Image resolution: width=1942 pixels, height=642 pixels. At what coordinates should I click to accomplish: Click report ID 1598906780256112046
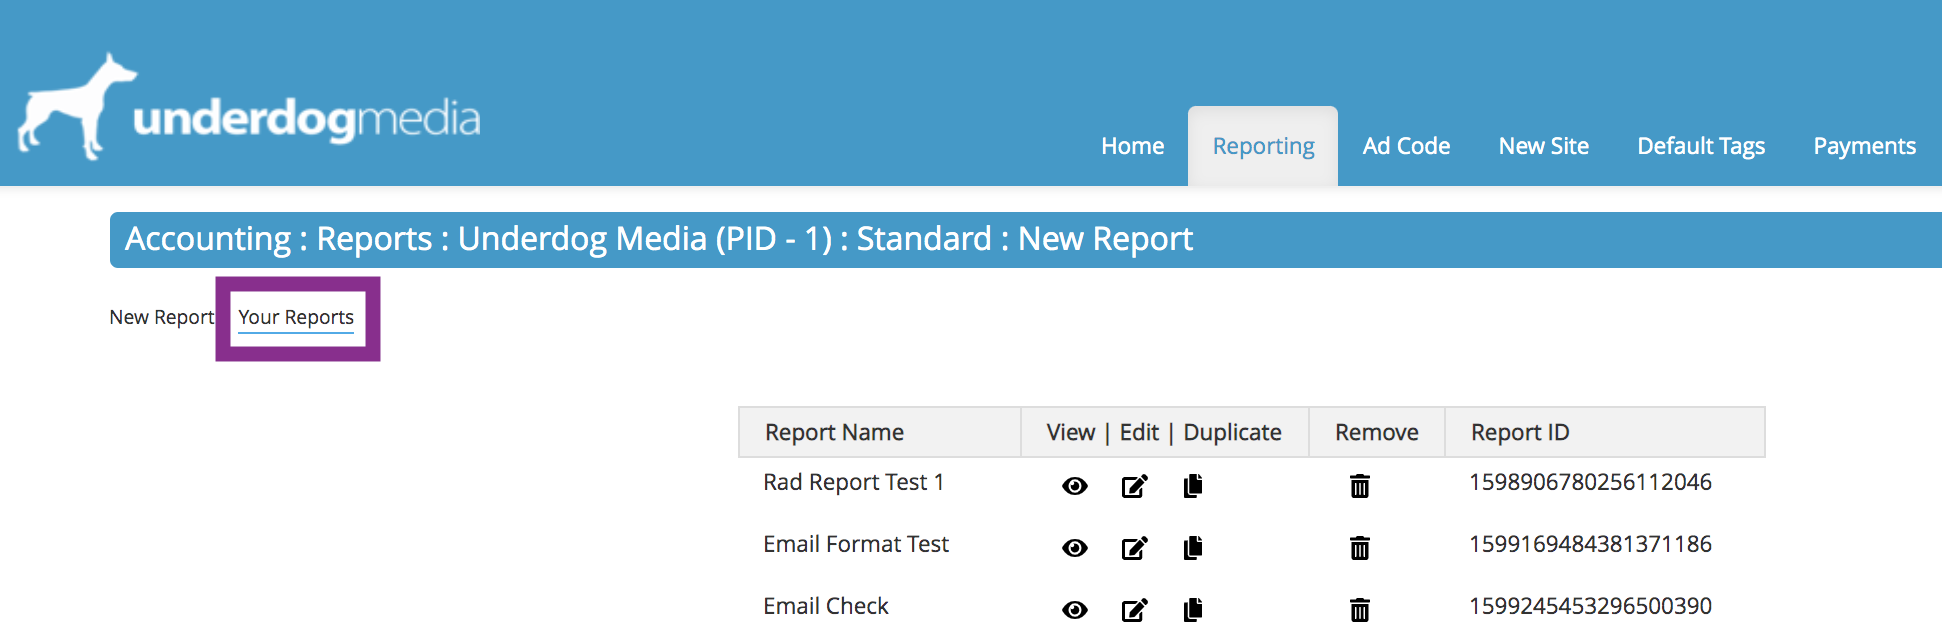[1590, 482]
